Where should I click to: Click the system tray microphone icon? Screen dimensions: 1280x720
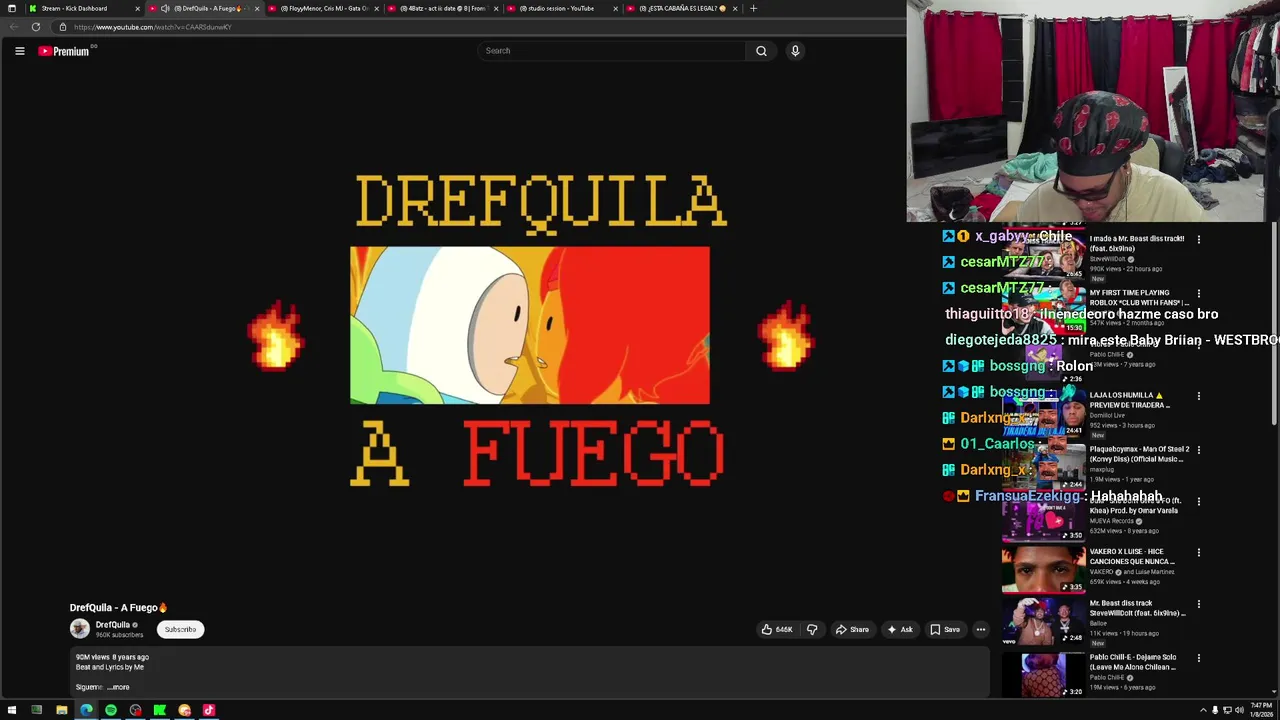[x=1215, y=710]
